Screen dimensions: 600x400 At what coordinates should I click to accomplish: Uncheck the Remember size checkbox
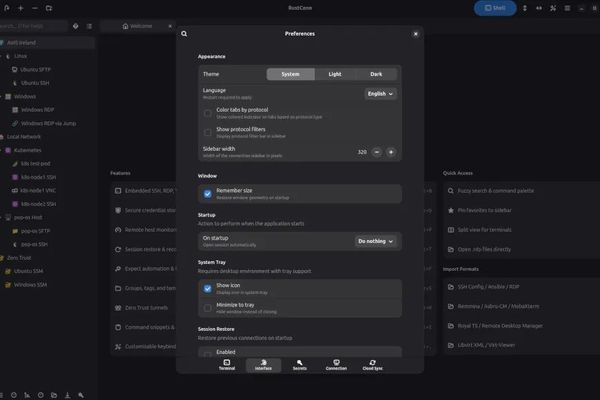click(x=207, y=194)
